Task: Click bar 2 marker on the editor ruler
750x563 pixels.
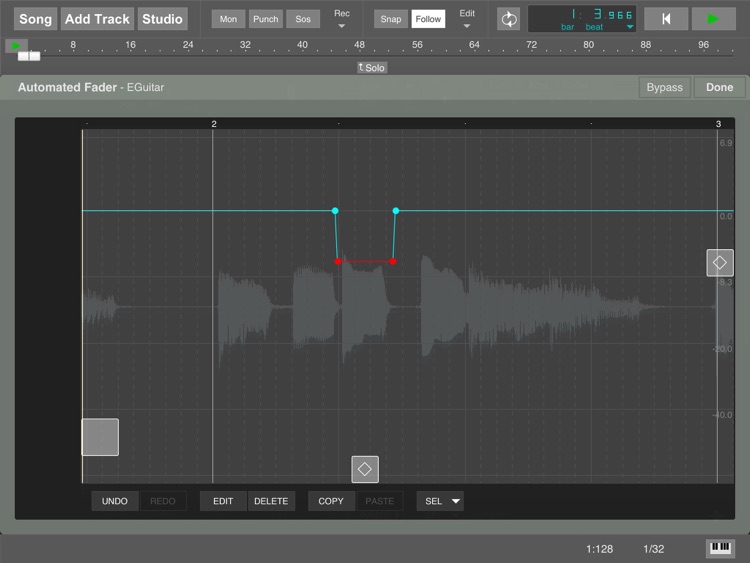Action: coord(214,124)
